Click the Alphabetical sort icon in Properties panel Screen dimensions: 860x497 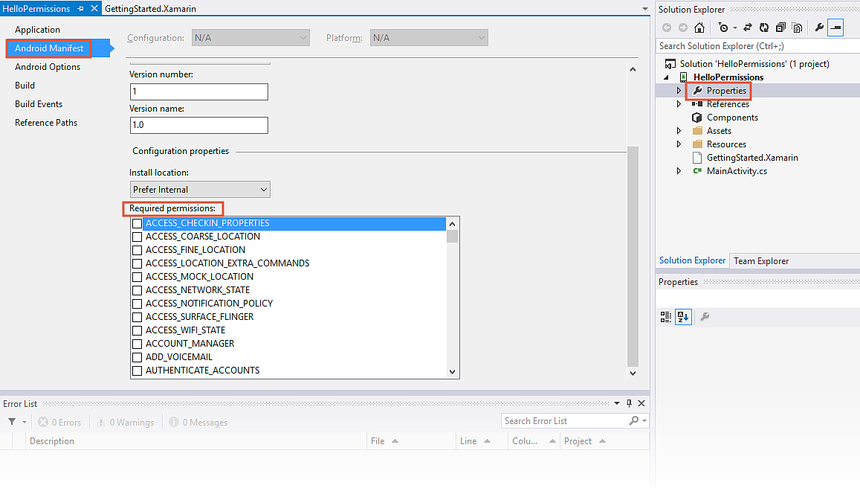(683, 317)
